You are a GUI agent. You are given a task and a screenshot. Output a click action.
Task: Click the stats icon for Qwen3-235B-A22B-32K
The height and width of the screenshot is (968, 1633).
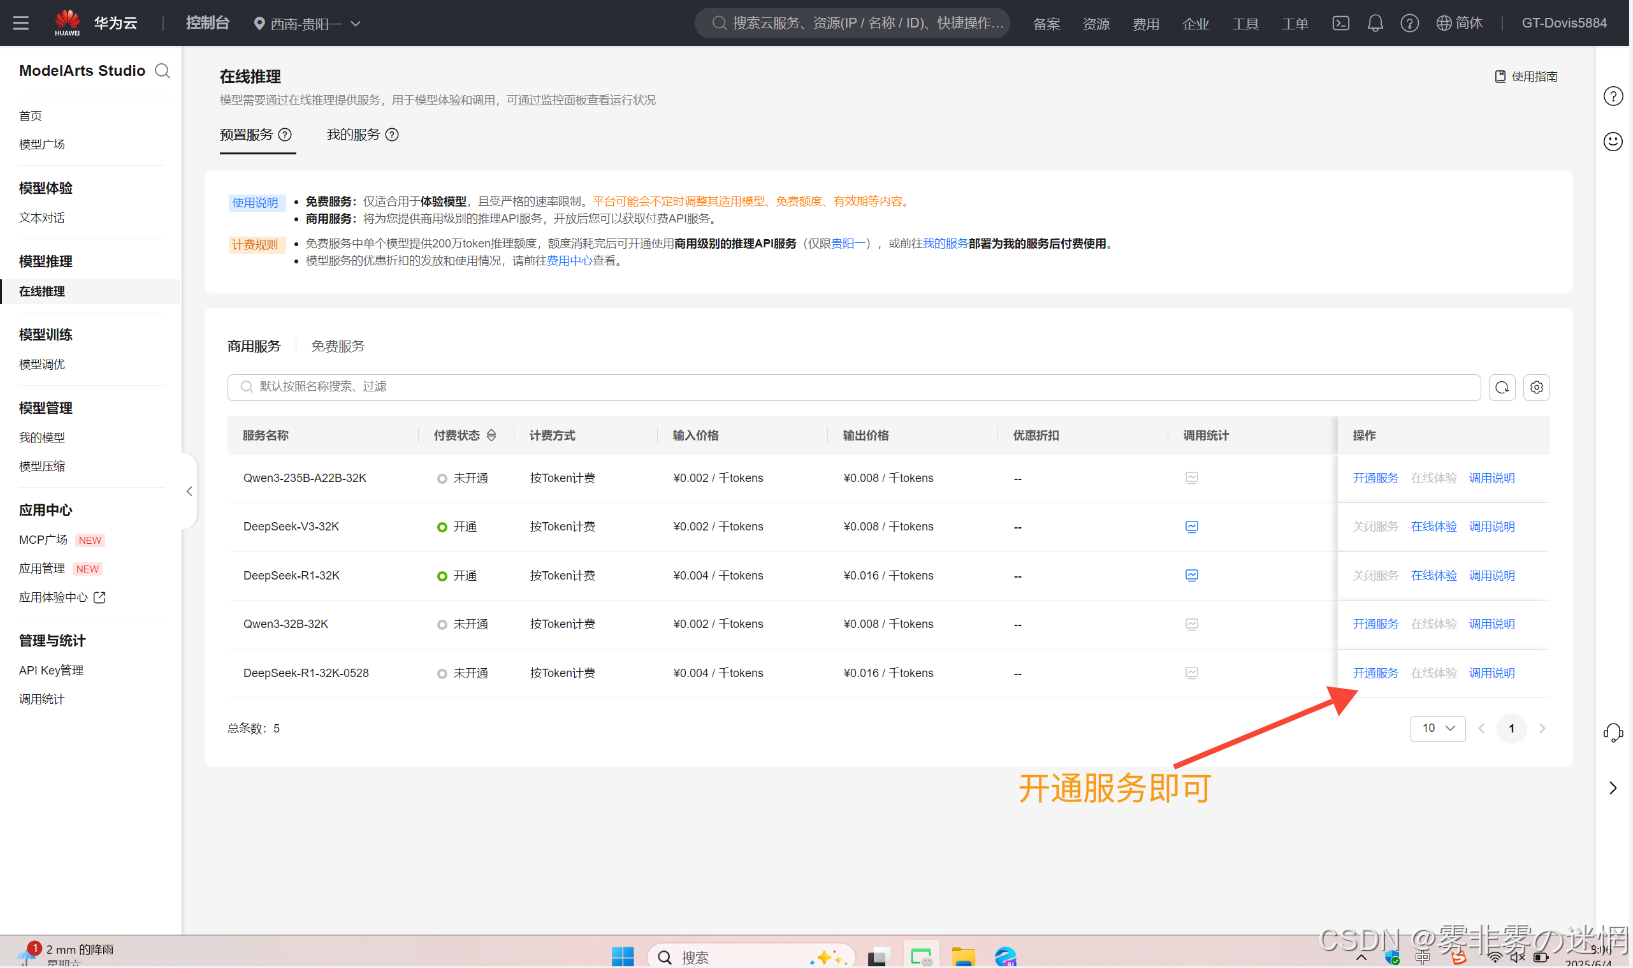(1192, 478)
